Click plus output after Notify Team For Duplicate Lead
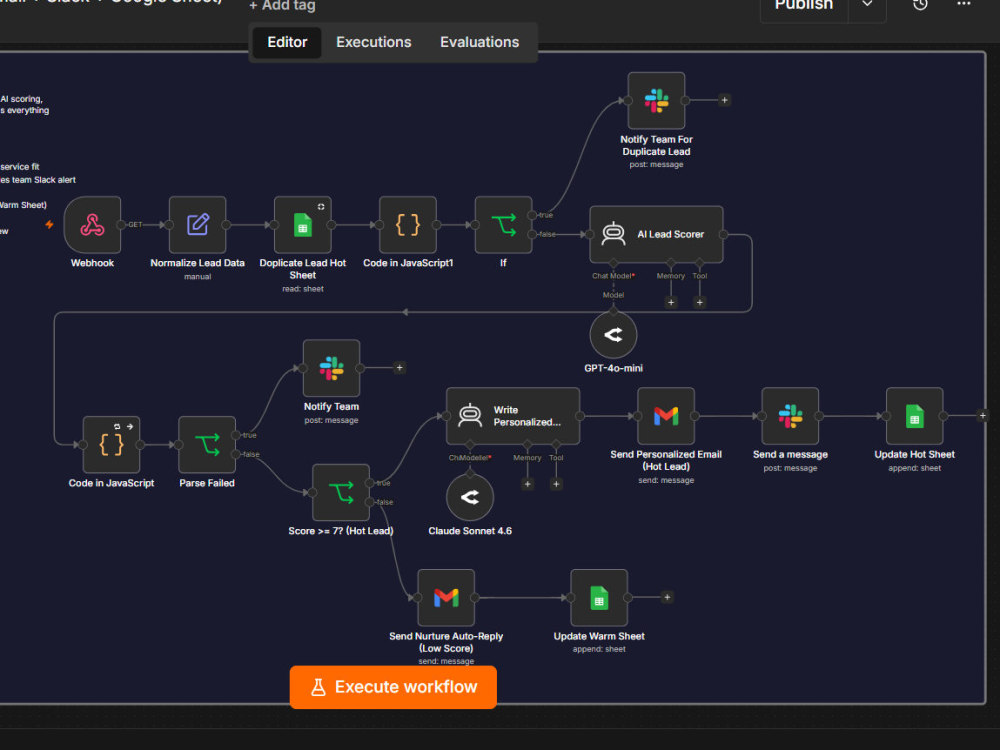This screenshot has width=1000, height=750. pyautogui.click(x=724, y=100)
